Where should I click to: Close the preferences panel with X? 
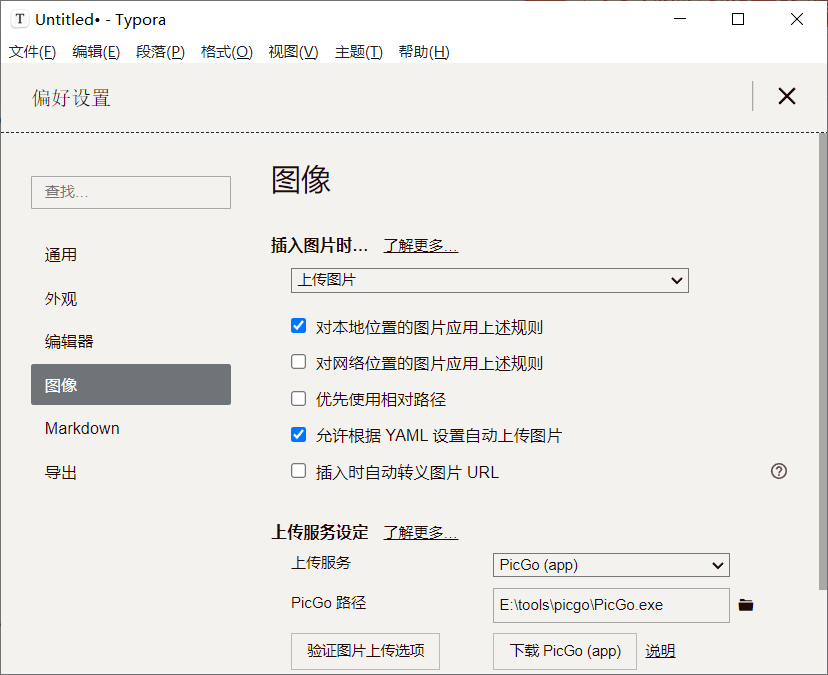[786, 96]
